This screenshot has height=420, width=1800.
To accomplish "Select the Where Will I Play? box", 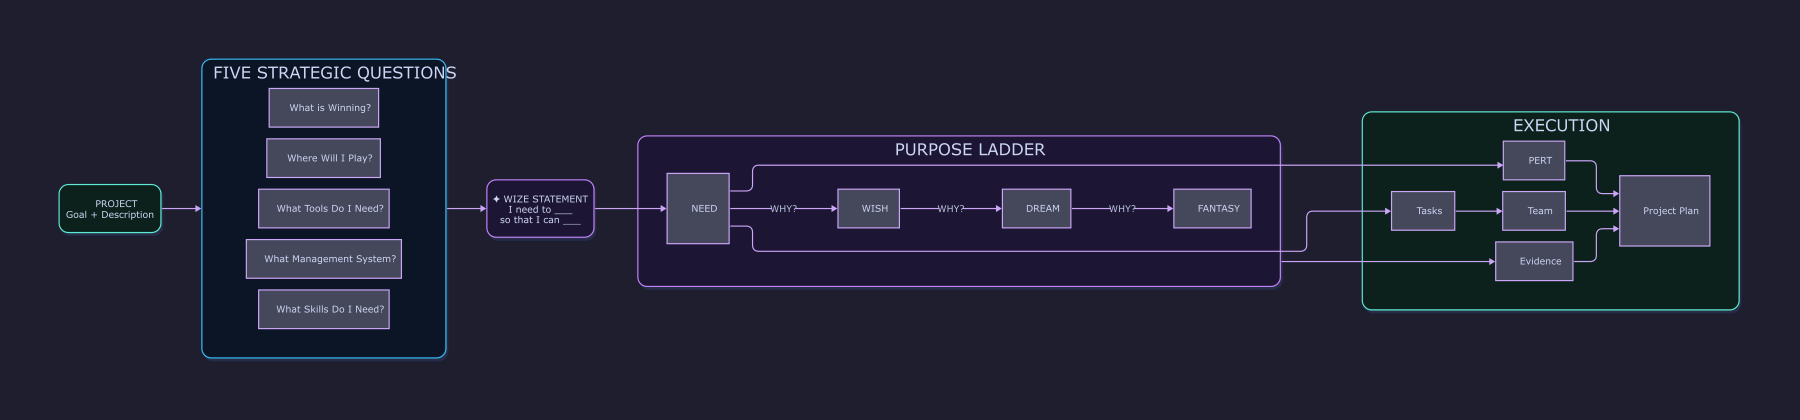I will pyautogui.click(x=324, y=158).
